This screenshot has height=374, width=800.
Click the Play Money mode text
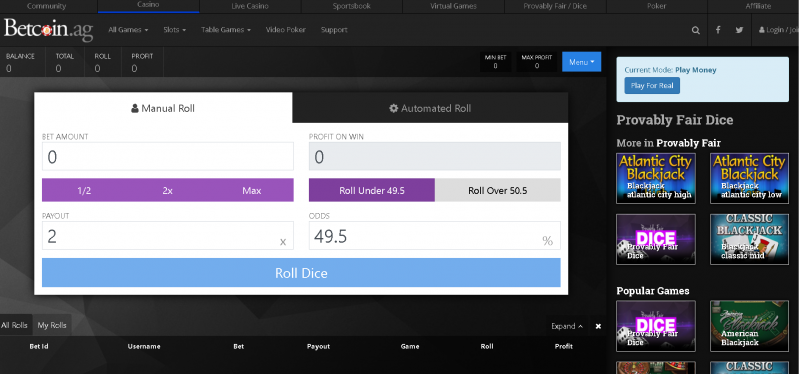pos(696,70)
